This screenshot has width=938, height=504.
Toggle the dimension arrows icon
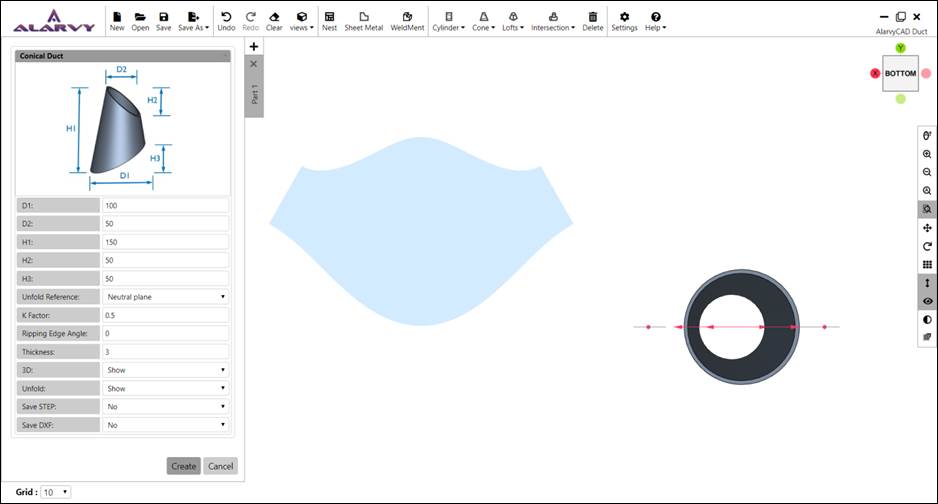pyautogui.click(x=927, y=283)
